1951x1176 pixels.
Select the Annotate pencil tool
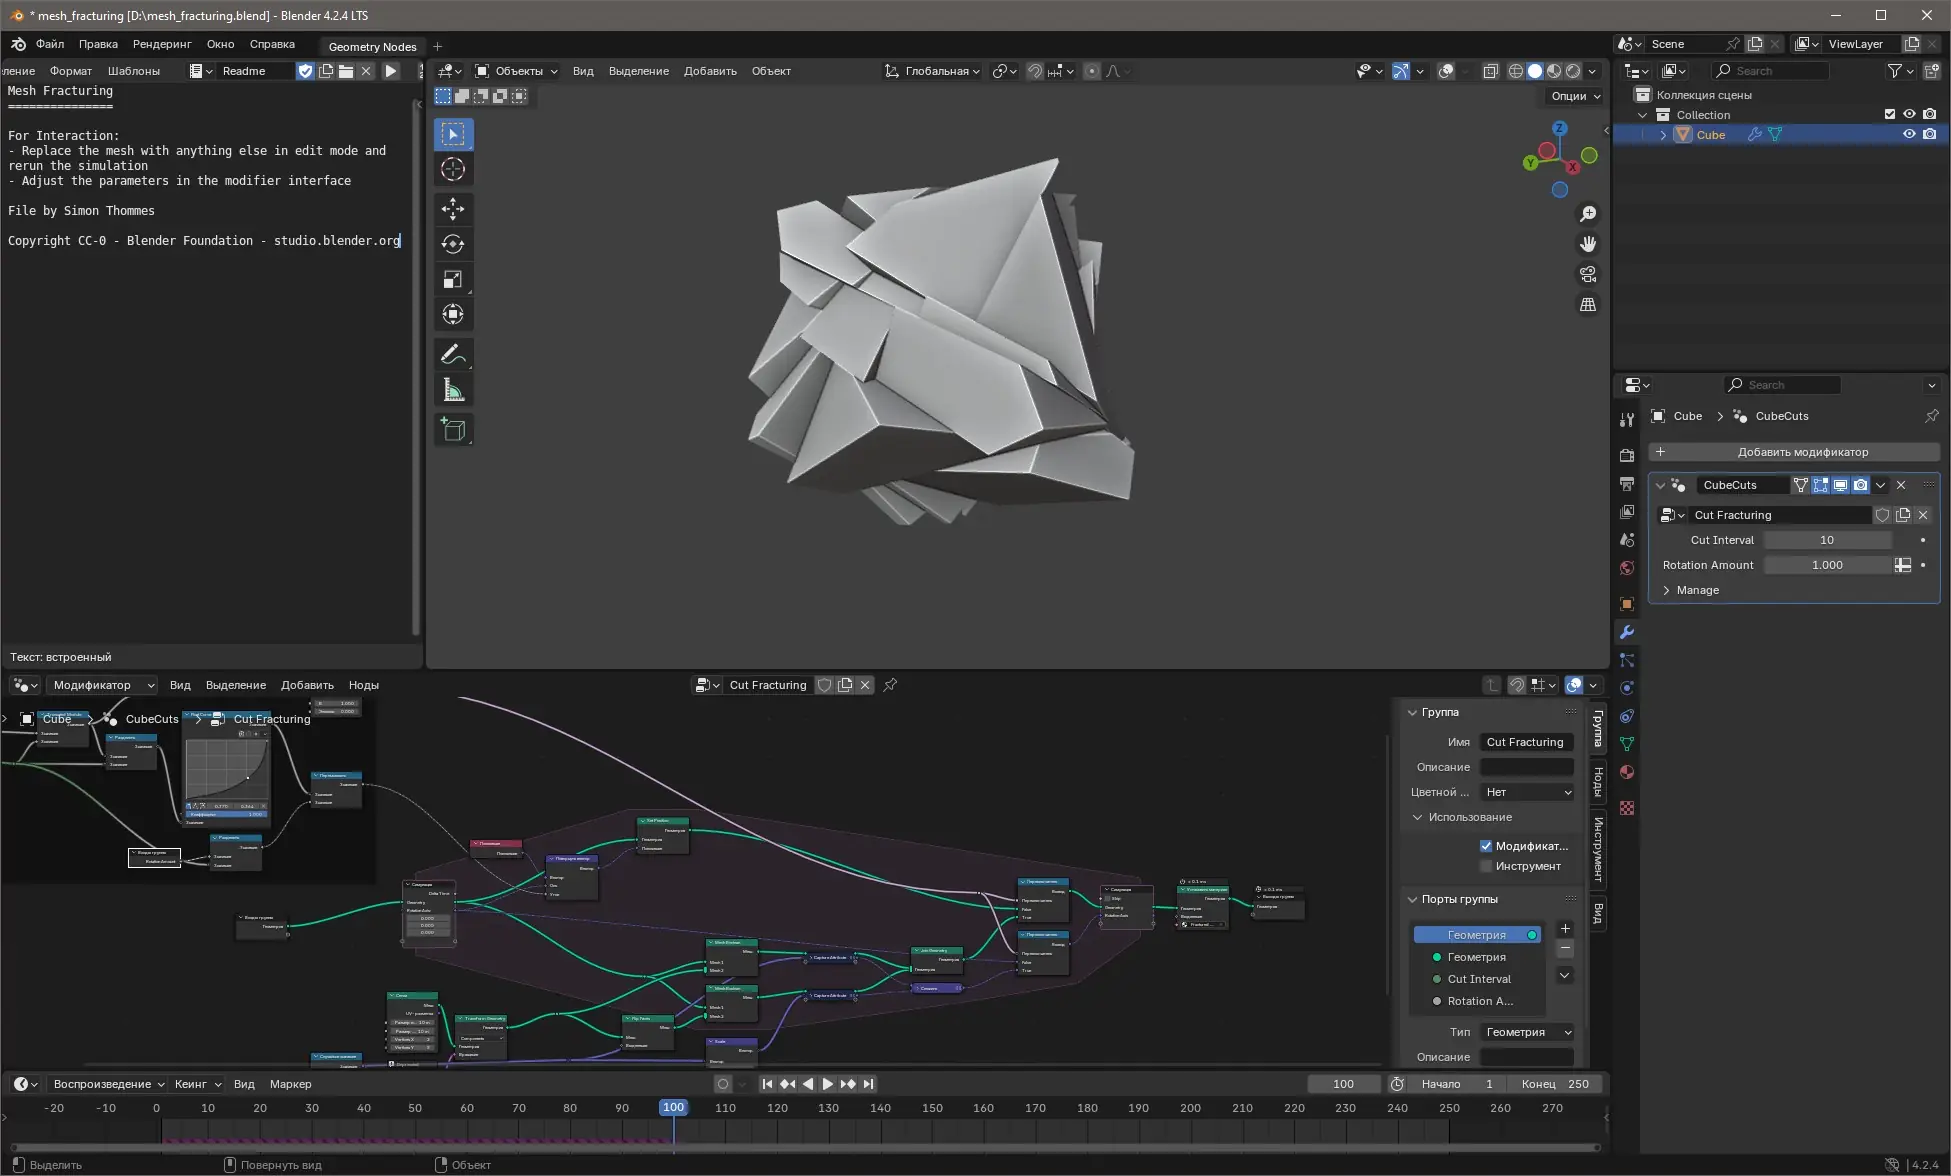point(453,355)
